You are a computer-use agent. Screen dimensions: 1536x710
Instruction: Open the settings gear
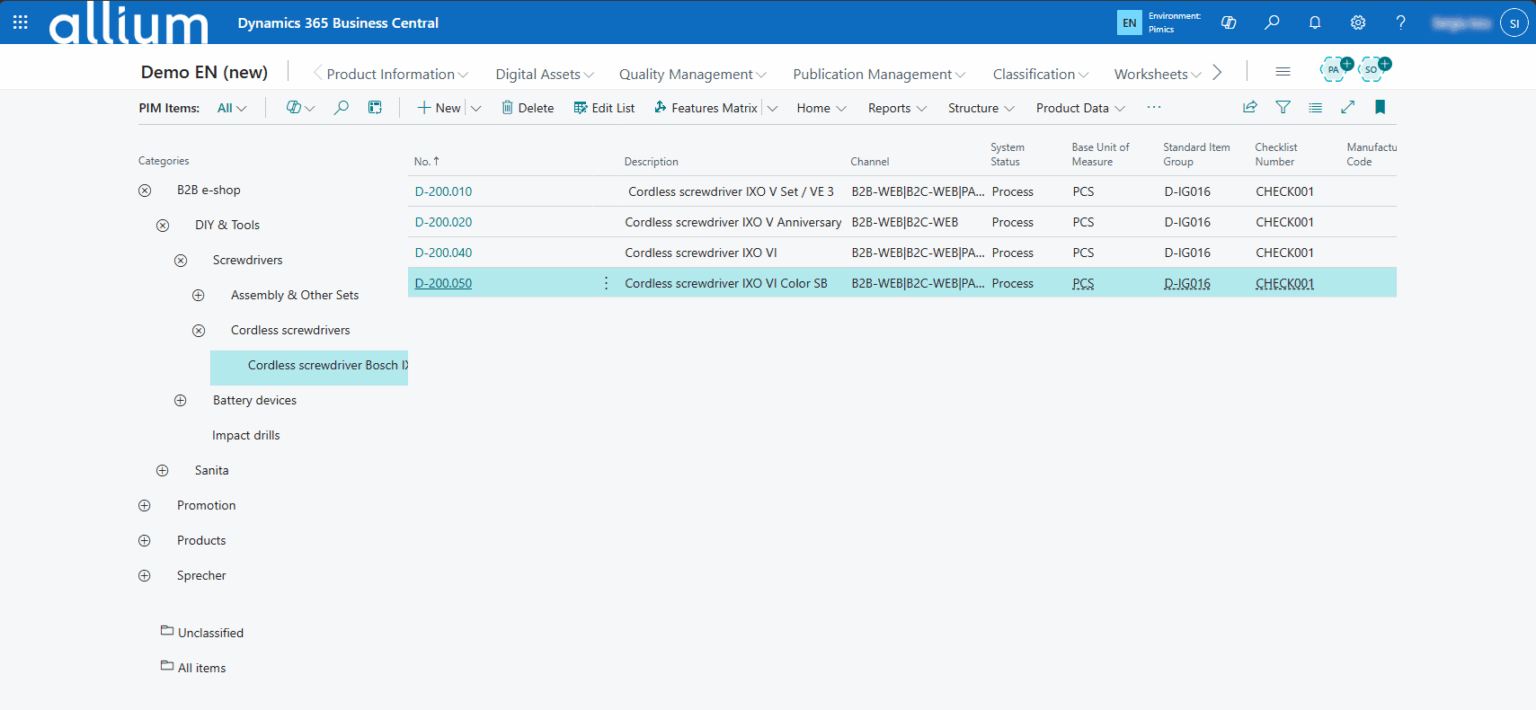(x=1358, y=22)
